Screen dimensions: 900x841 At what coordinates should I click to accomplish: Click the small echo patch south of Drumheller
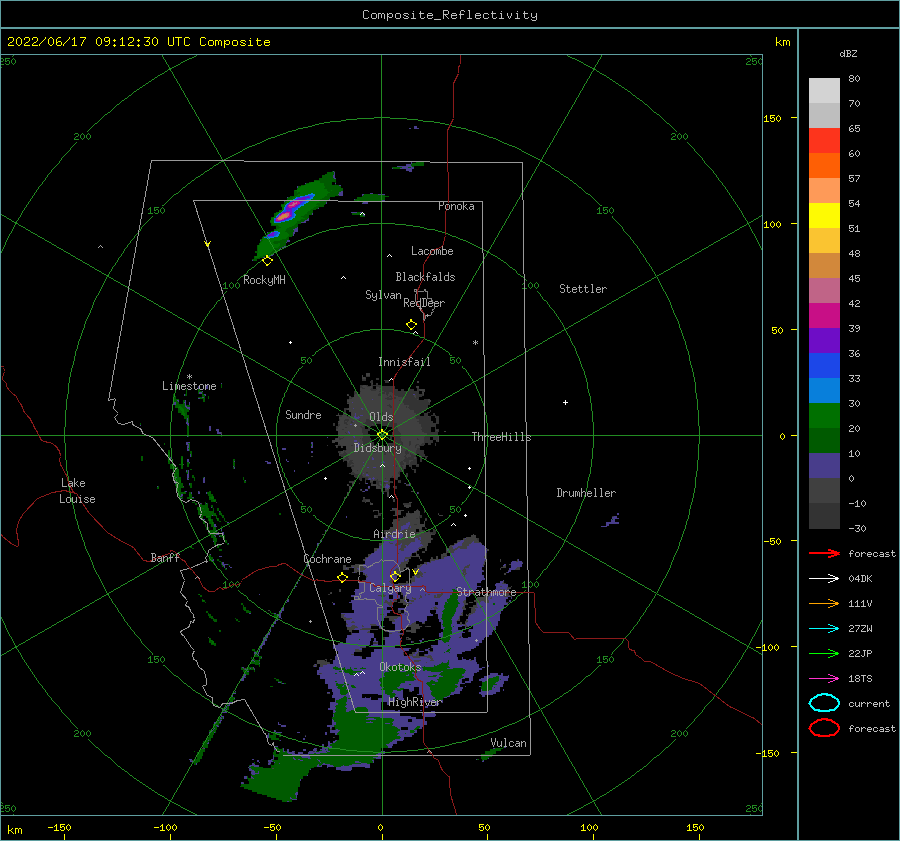(x=611, y=521)
